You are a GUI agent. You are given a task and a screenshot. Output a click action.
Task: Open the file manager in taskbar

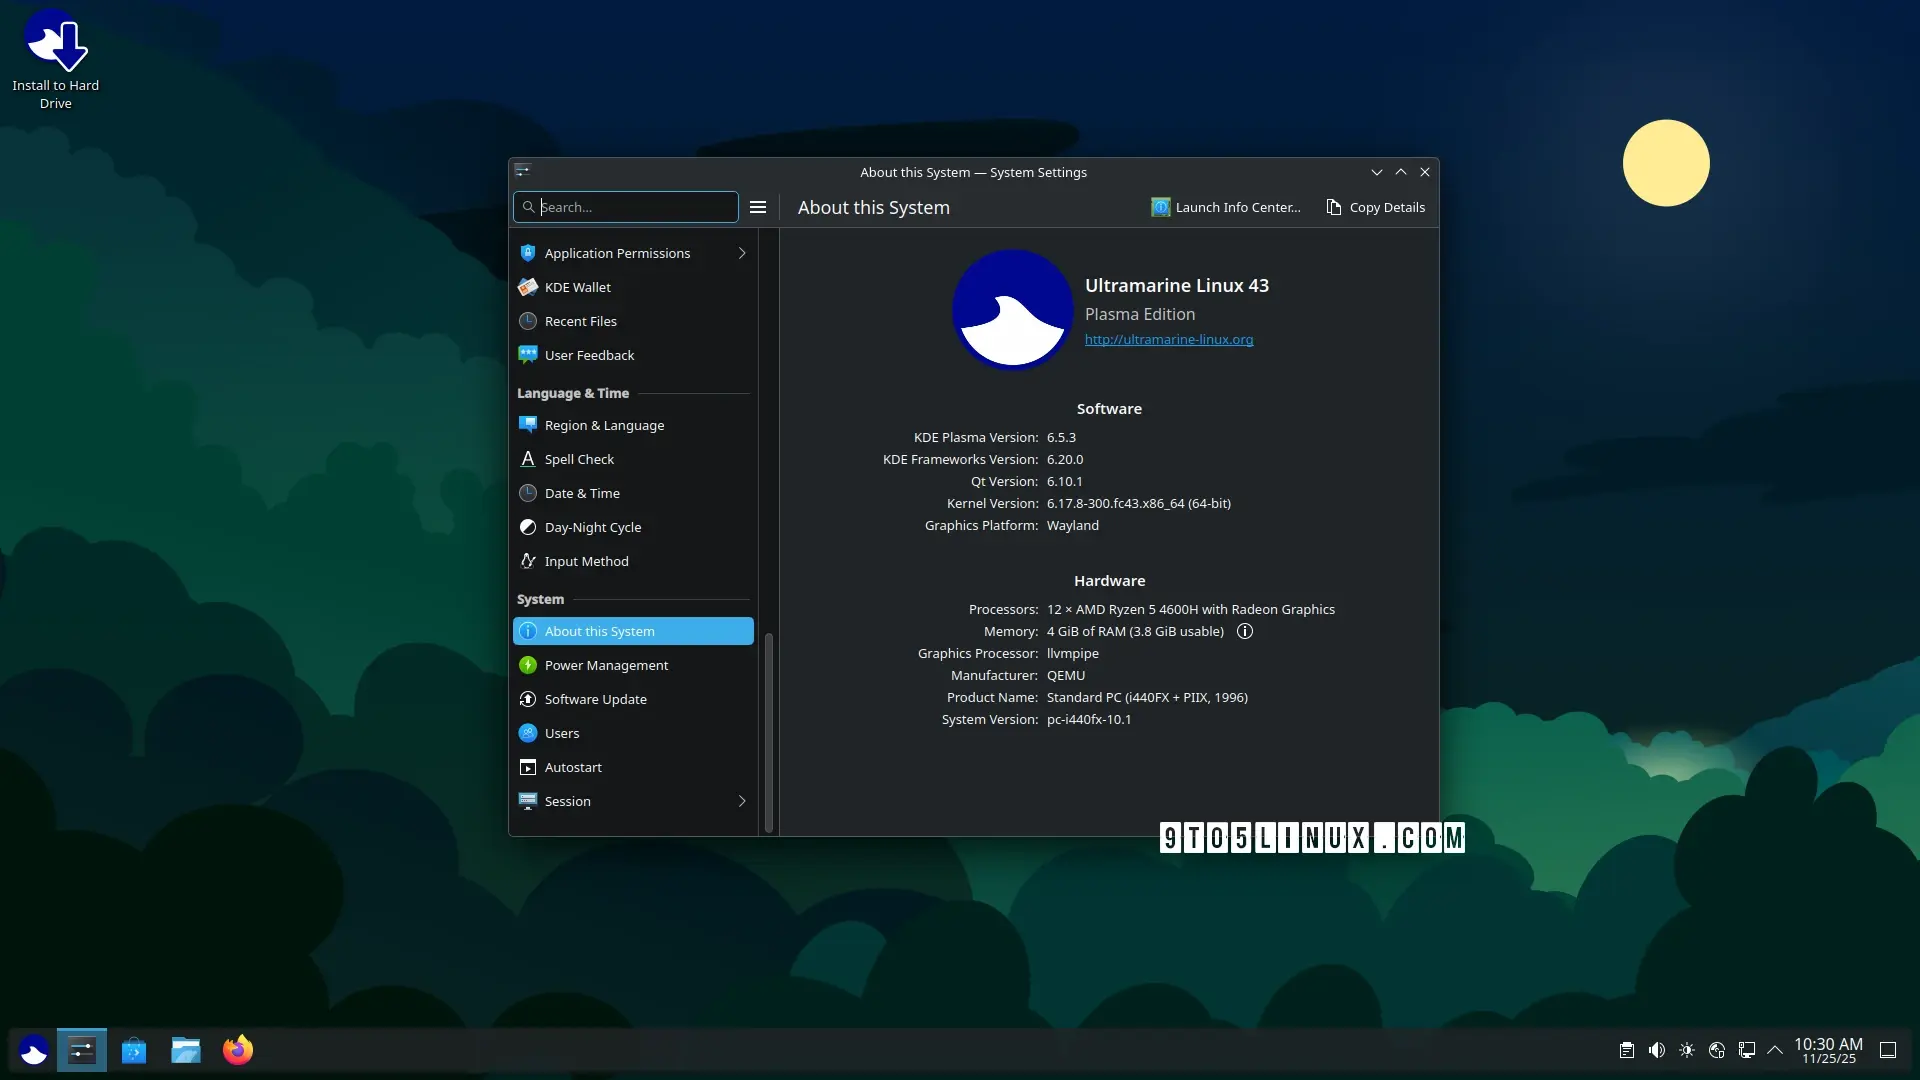point(186,1050)
